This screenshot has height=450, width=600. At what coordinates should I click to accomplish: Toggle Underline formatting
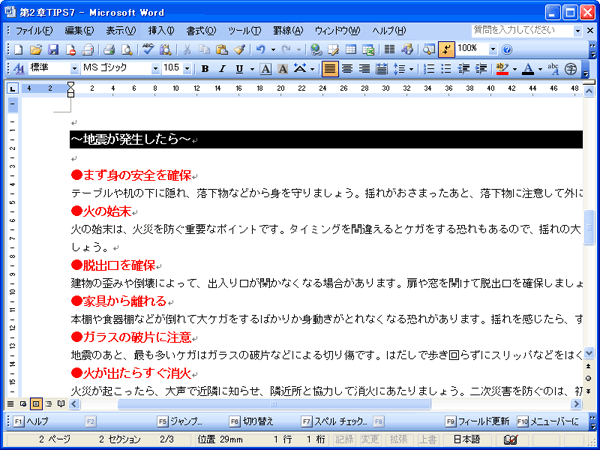point(240,69)
